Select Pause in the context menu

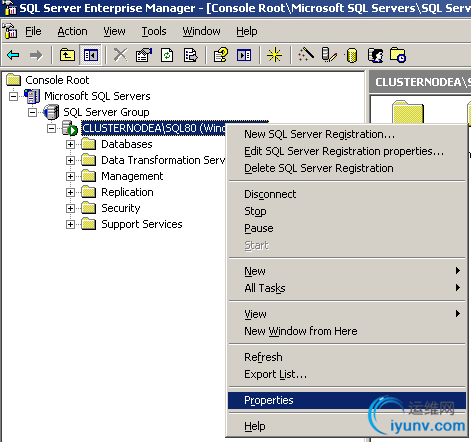click(347, 228)
